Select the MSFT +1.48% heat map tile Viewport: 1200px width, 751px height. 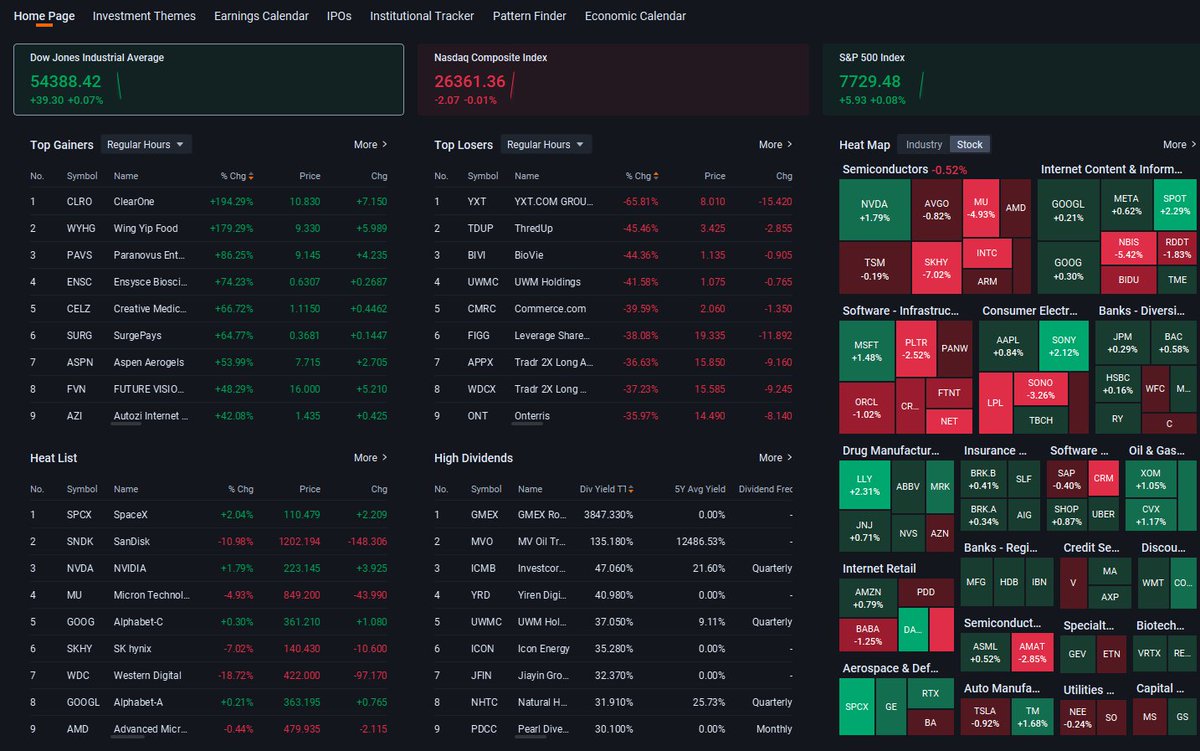[x=867, y=350]
